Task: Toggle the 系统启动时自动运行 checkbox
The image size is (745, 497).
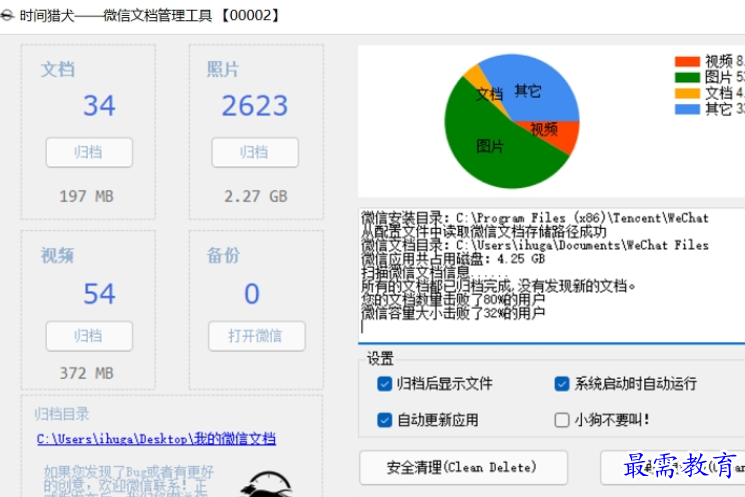Action: 562,383
